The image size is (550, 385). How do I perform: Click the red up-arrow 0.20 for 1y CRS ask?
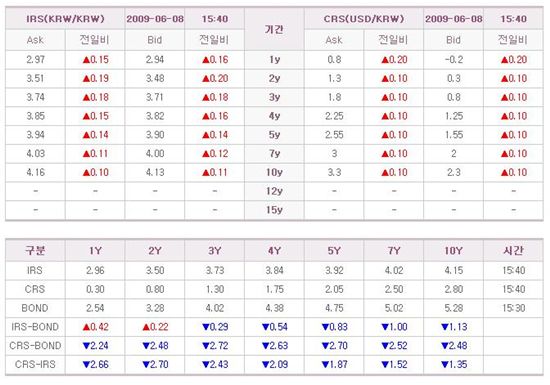point(394,60)
